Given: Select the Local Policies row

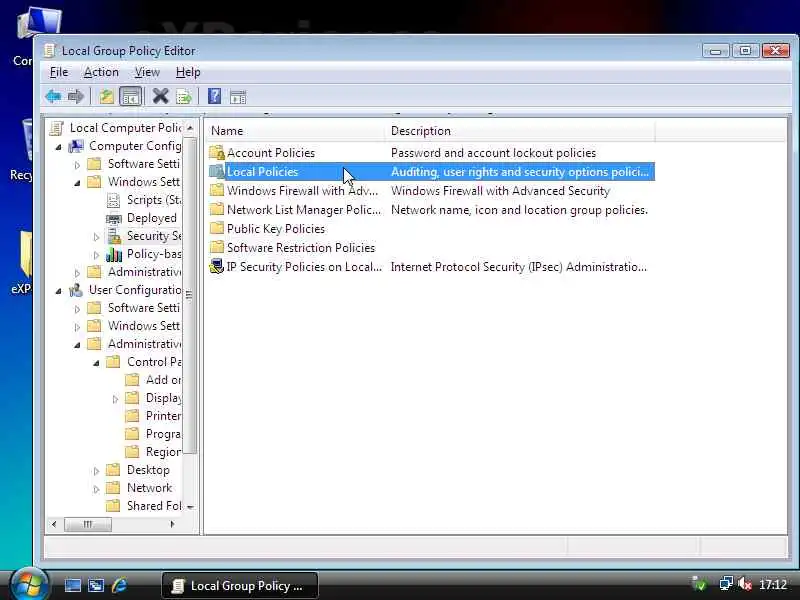Looking at the screenshot, I should [431, 172].
